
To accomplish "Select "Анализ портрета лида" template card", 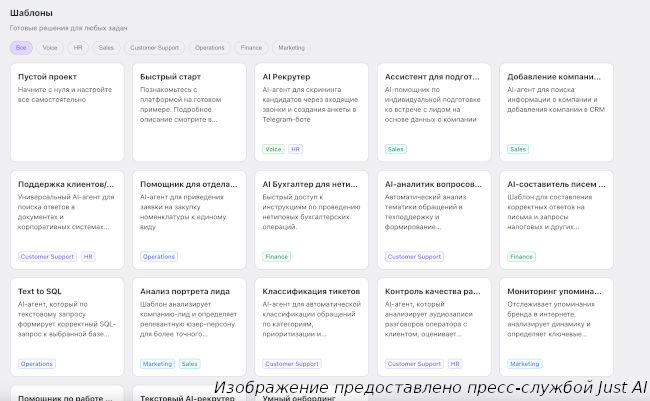I will [189, 322].
